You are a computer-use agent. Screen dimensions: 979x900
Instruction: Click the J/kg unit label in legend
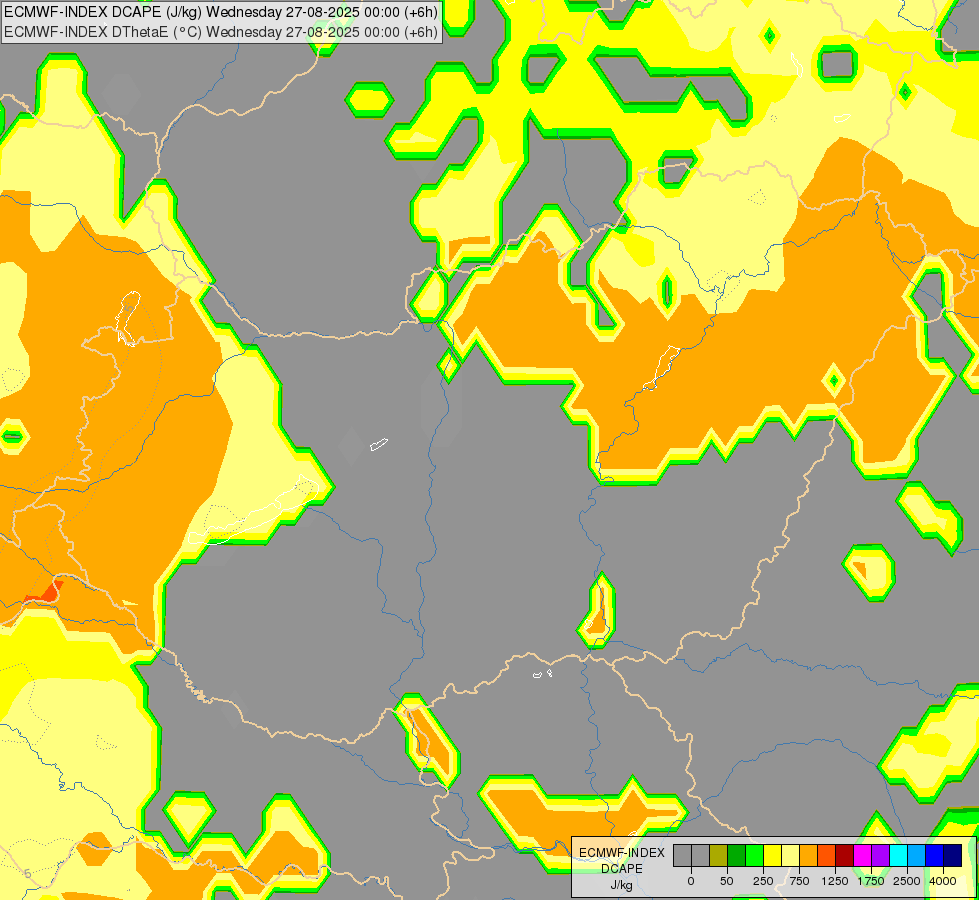pos(622,886)
